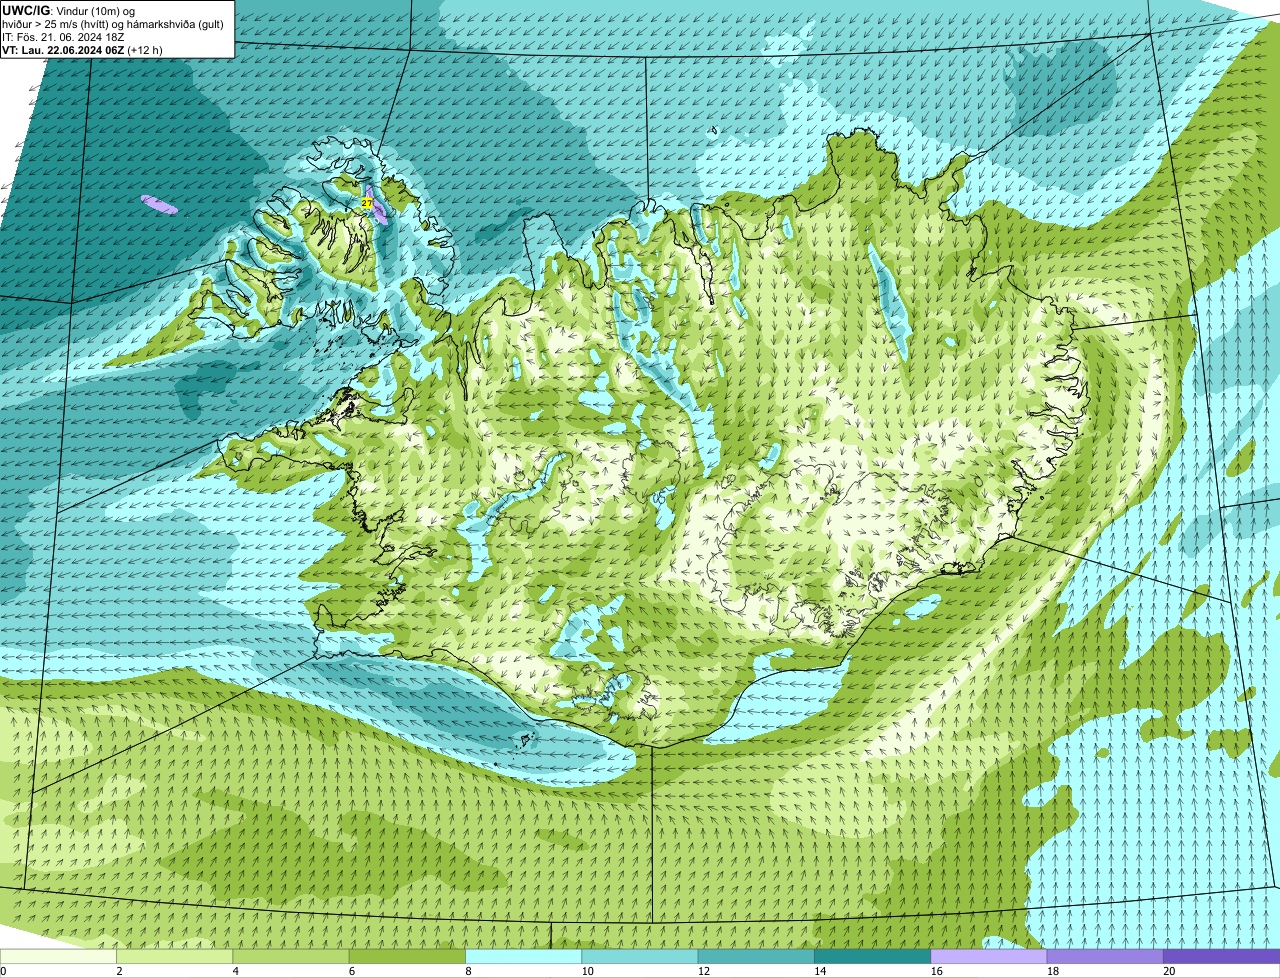Viewport: 1280px width, 978px height.
Task: Click the dark violet above-20 m/s legend swatch
Action: point(1222,956)
